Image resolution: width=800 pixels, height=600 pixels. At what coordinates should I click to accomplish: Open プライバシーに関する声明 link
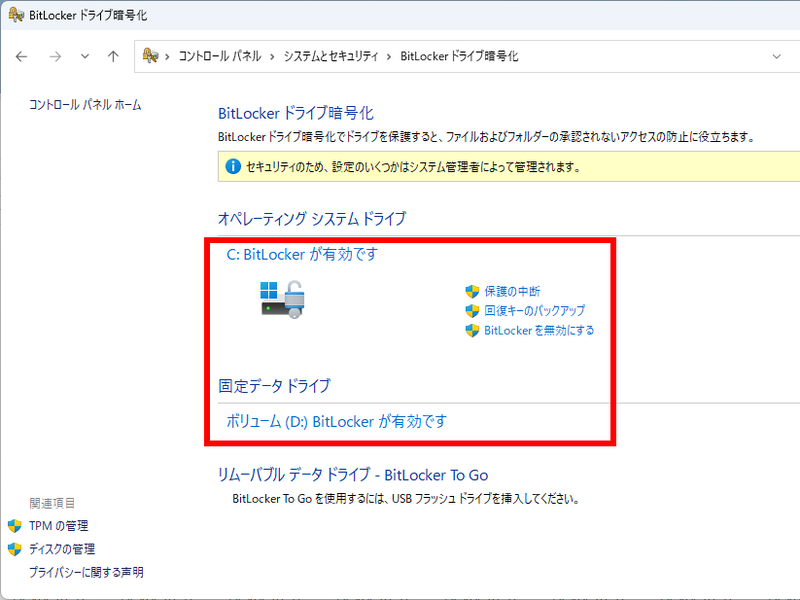click(x=86, y=572)
